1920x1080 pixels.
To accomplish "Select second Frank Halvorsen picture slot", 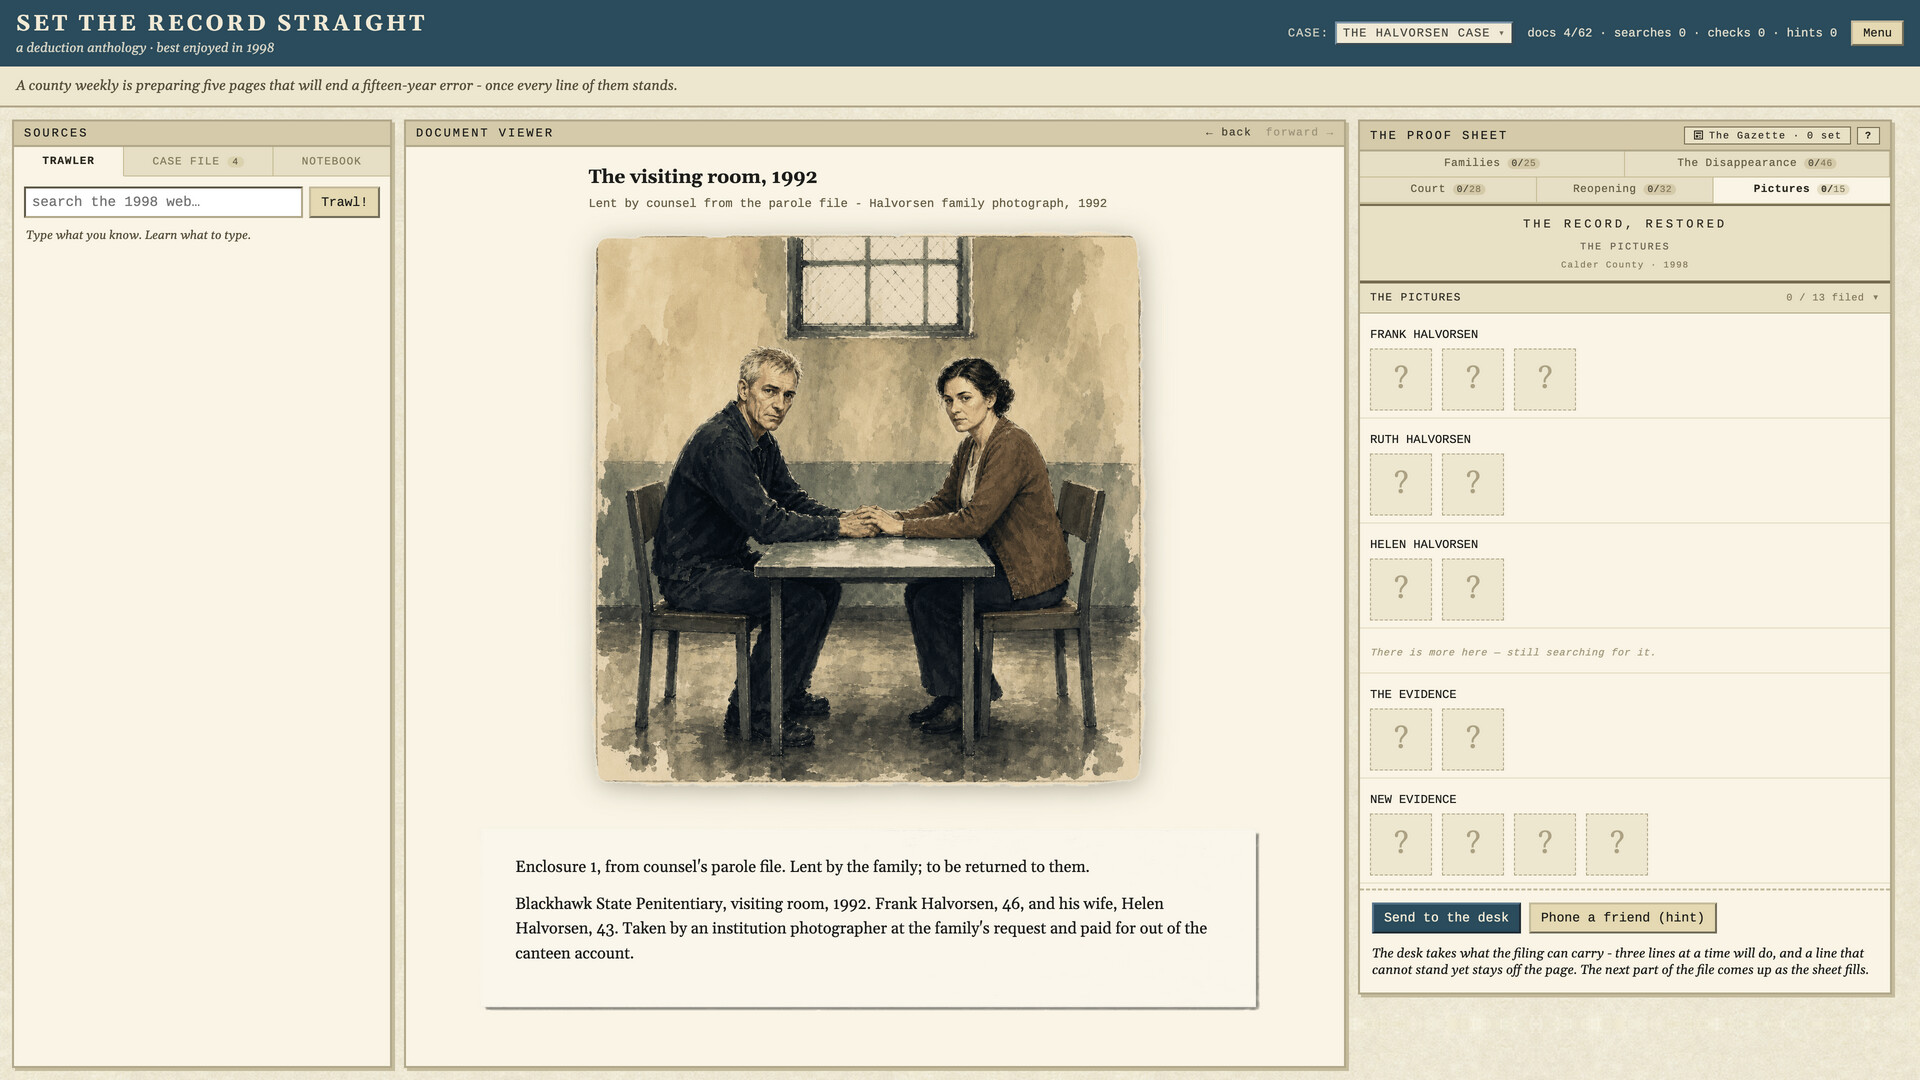I will click(x=1472, y=379).
